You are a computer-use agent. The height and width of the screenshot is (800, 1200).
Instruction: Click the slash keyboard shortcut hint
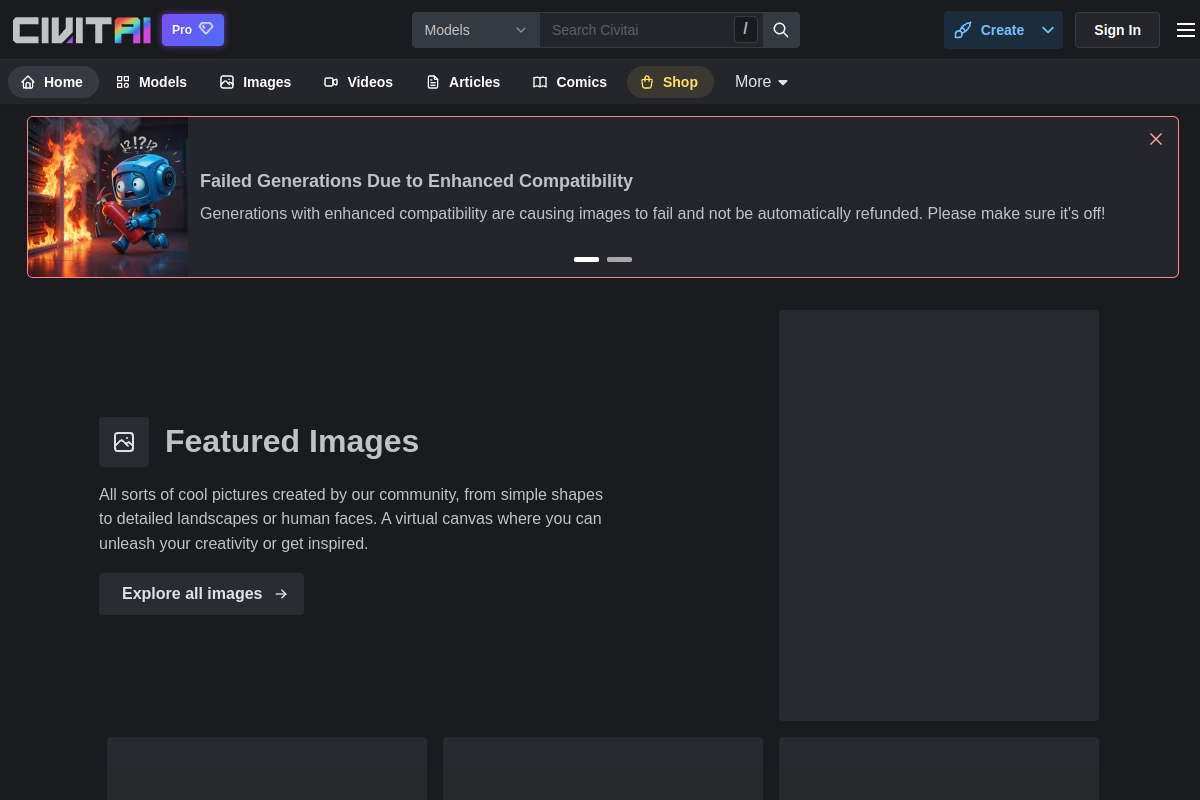(x=745, y=29)
